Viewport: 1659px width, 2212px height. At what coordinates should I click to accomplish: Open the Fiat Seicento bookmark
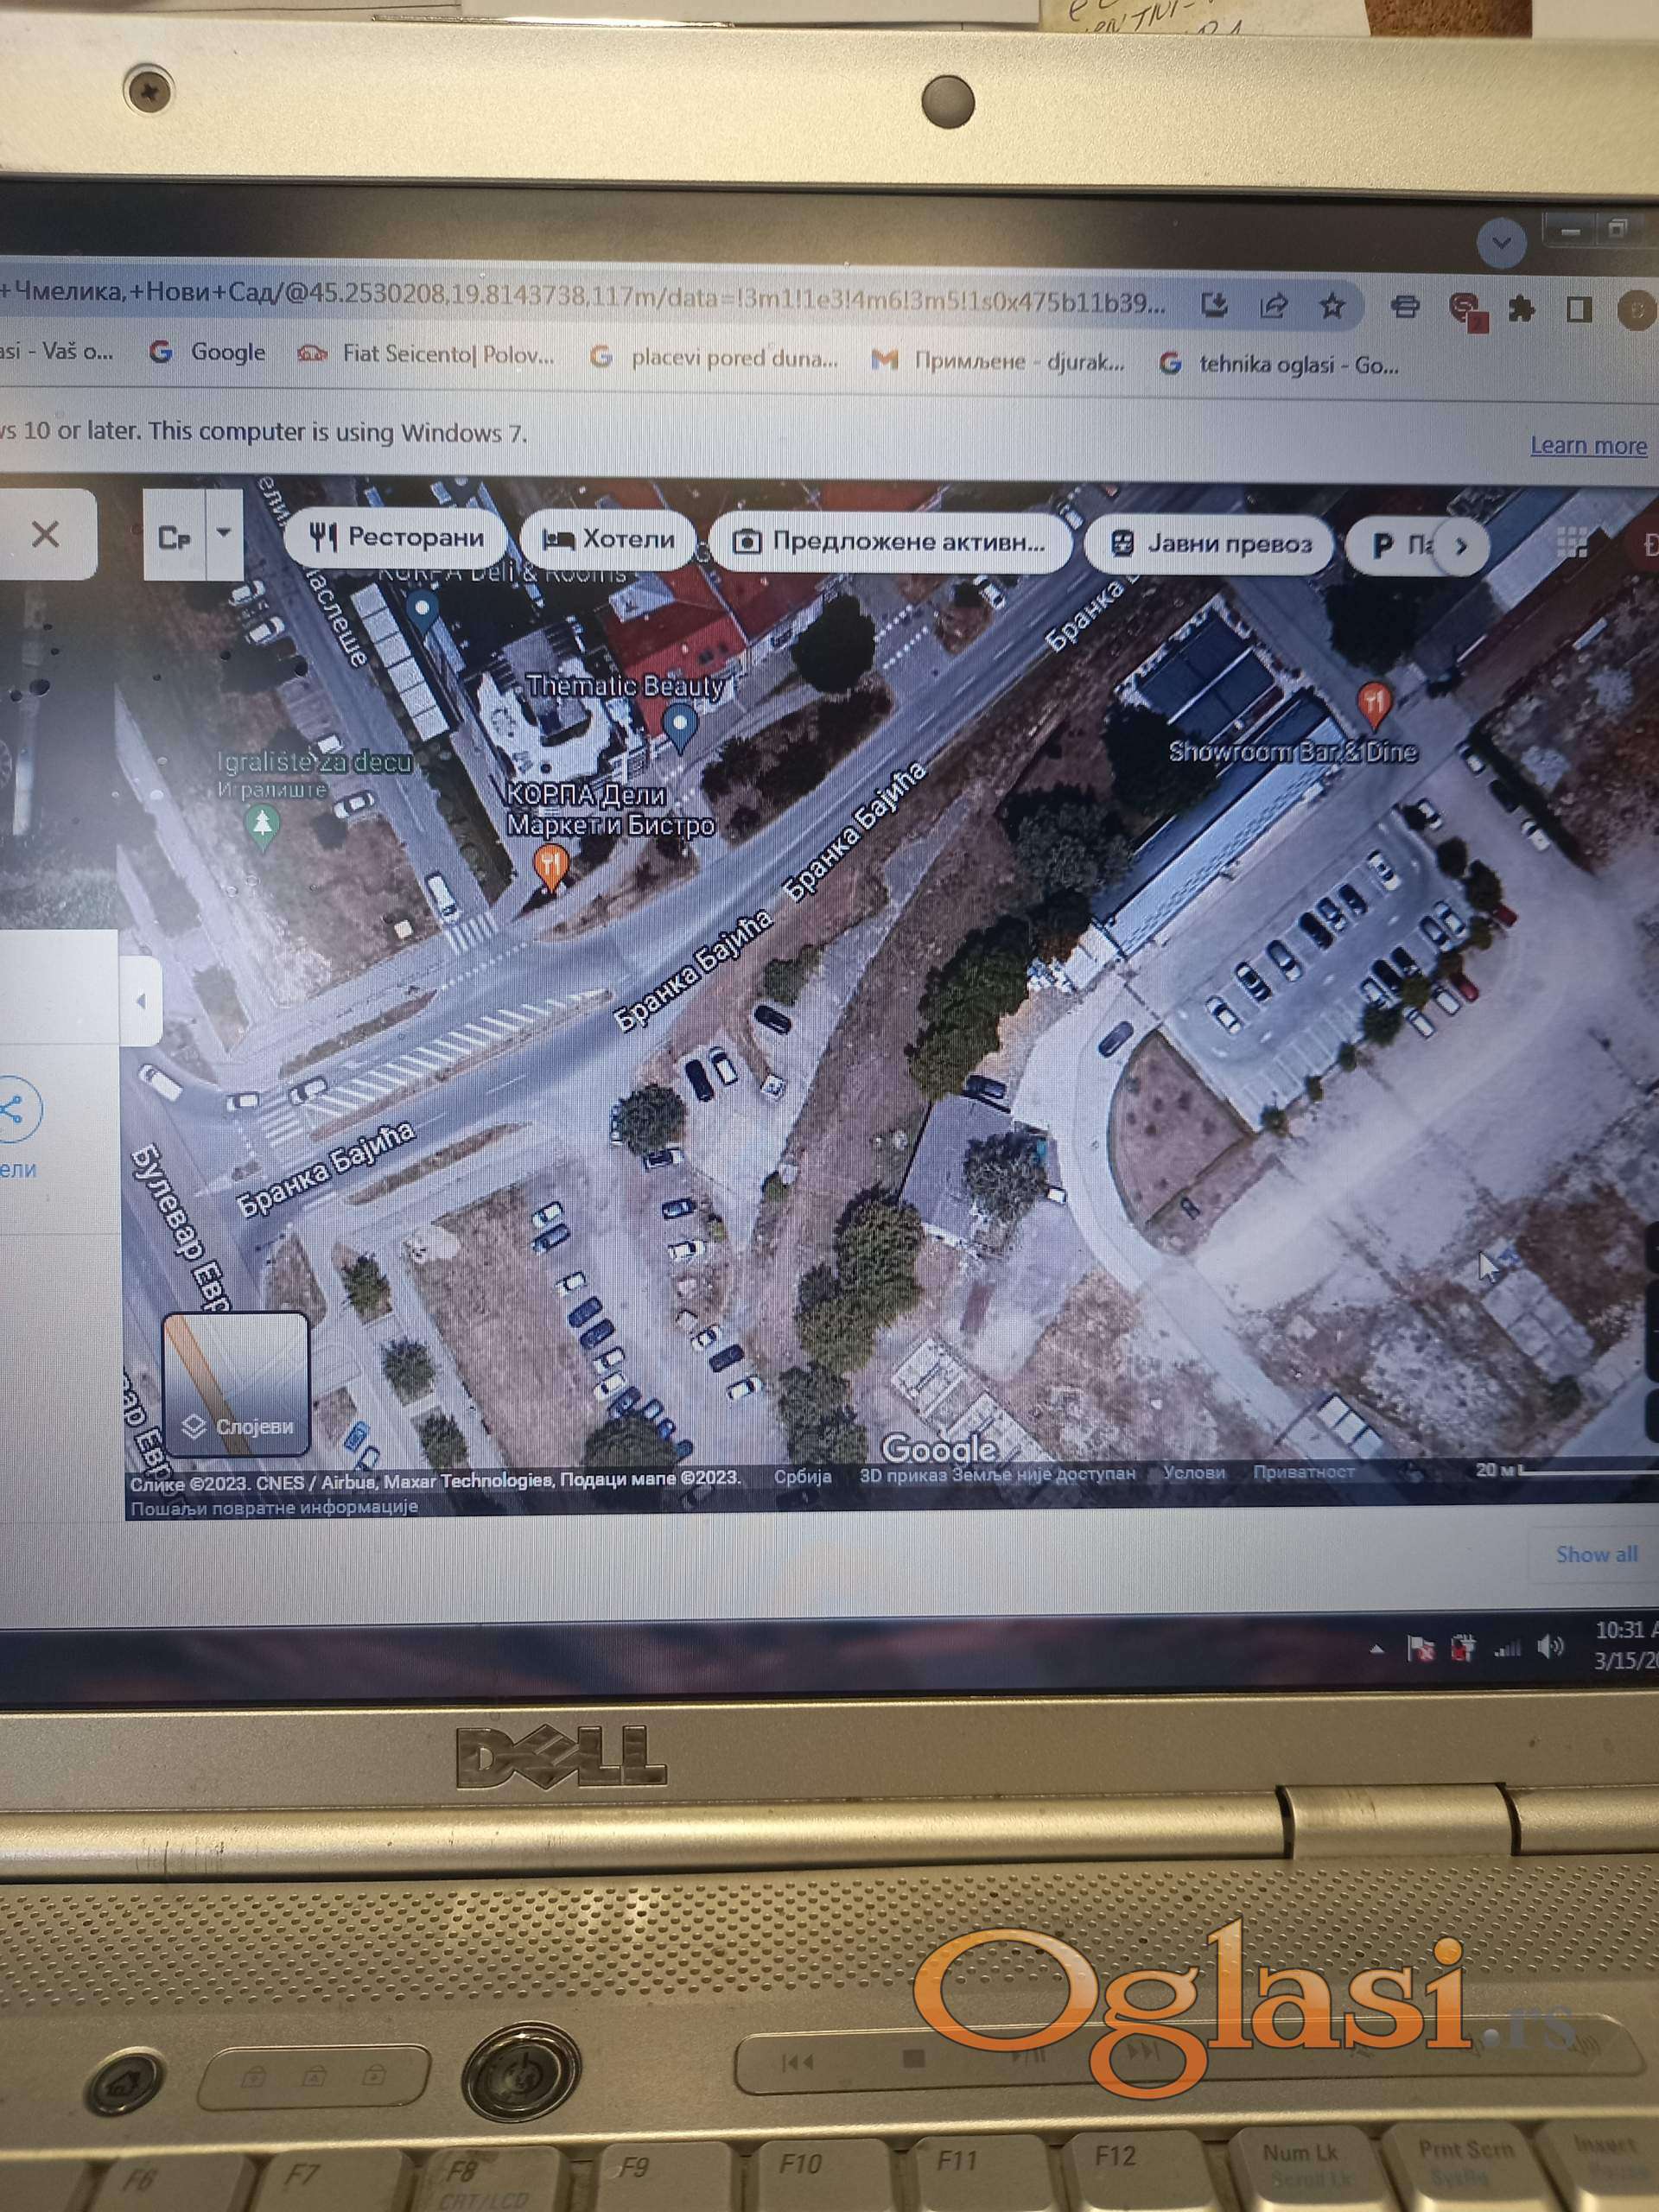[427, 354]
